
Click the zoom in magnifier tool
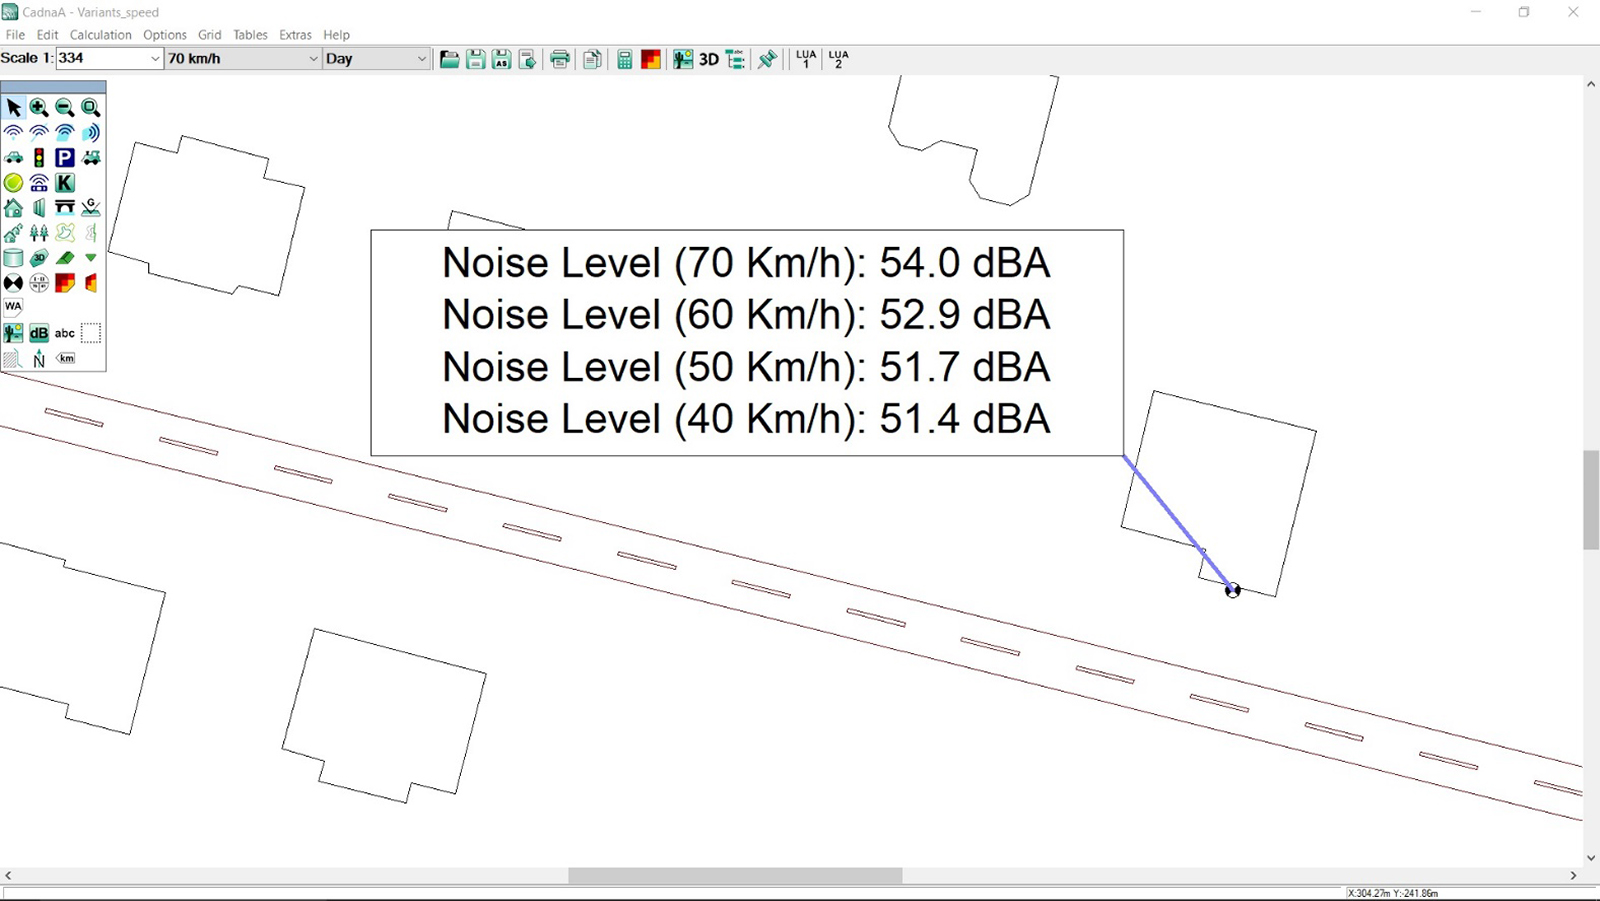(x=39, y=108)
